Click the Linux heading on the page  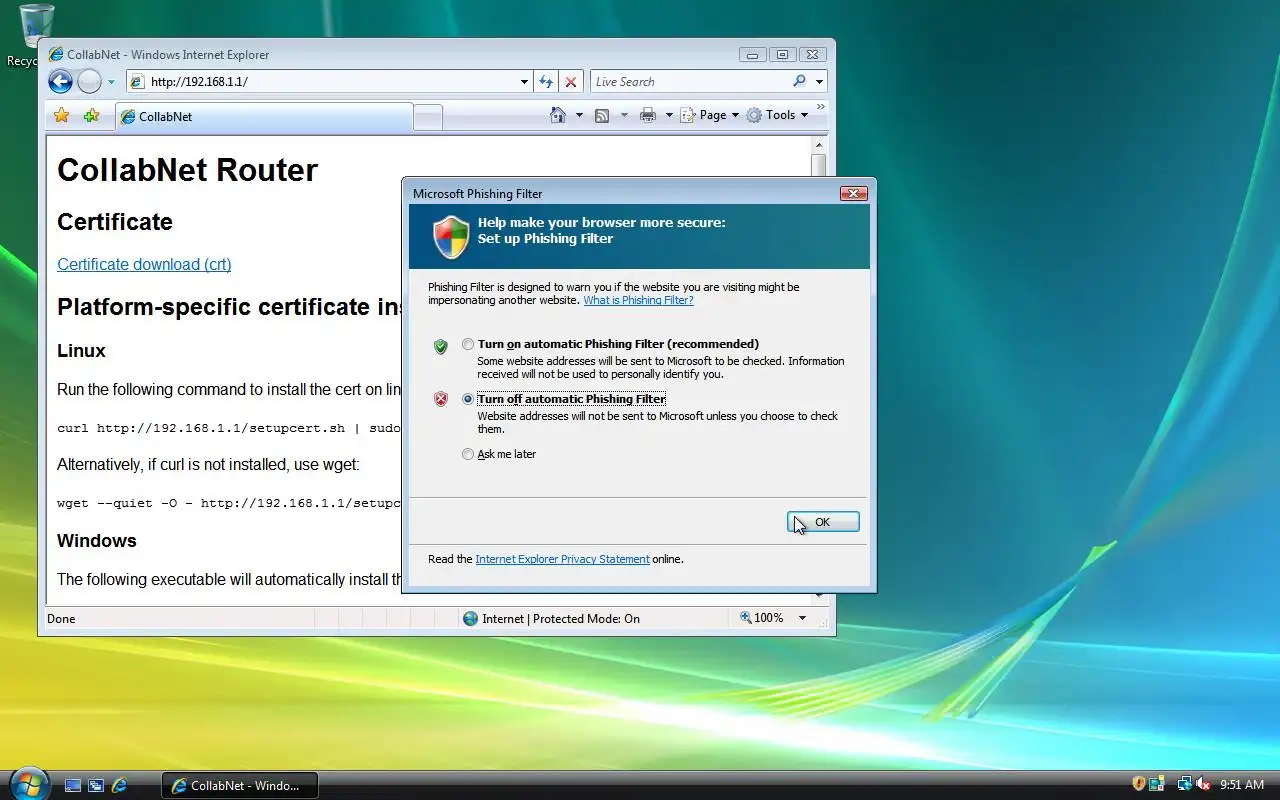coord(81,351)
